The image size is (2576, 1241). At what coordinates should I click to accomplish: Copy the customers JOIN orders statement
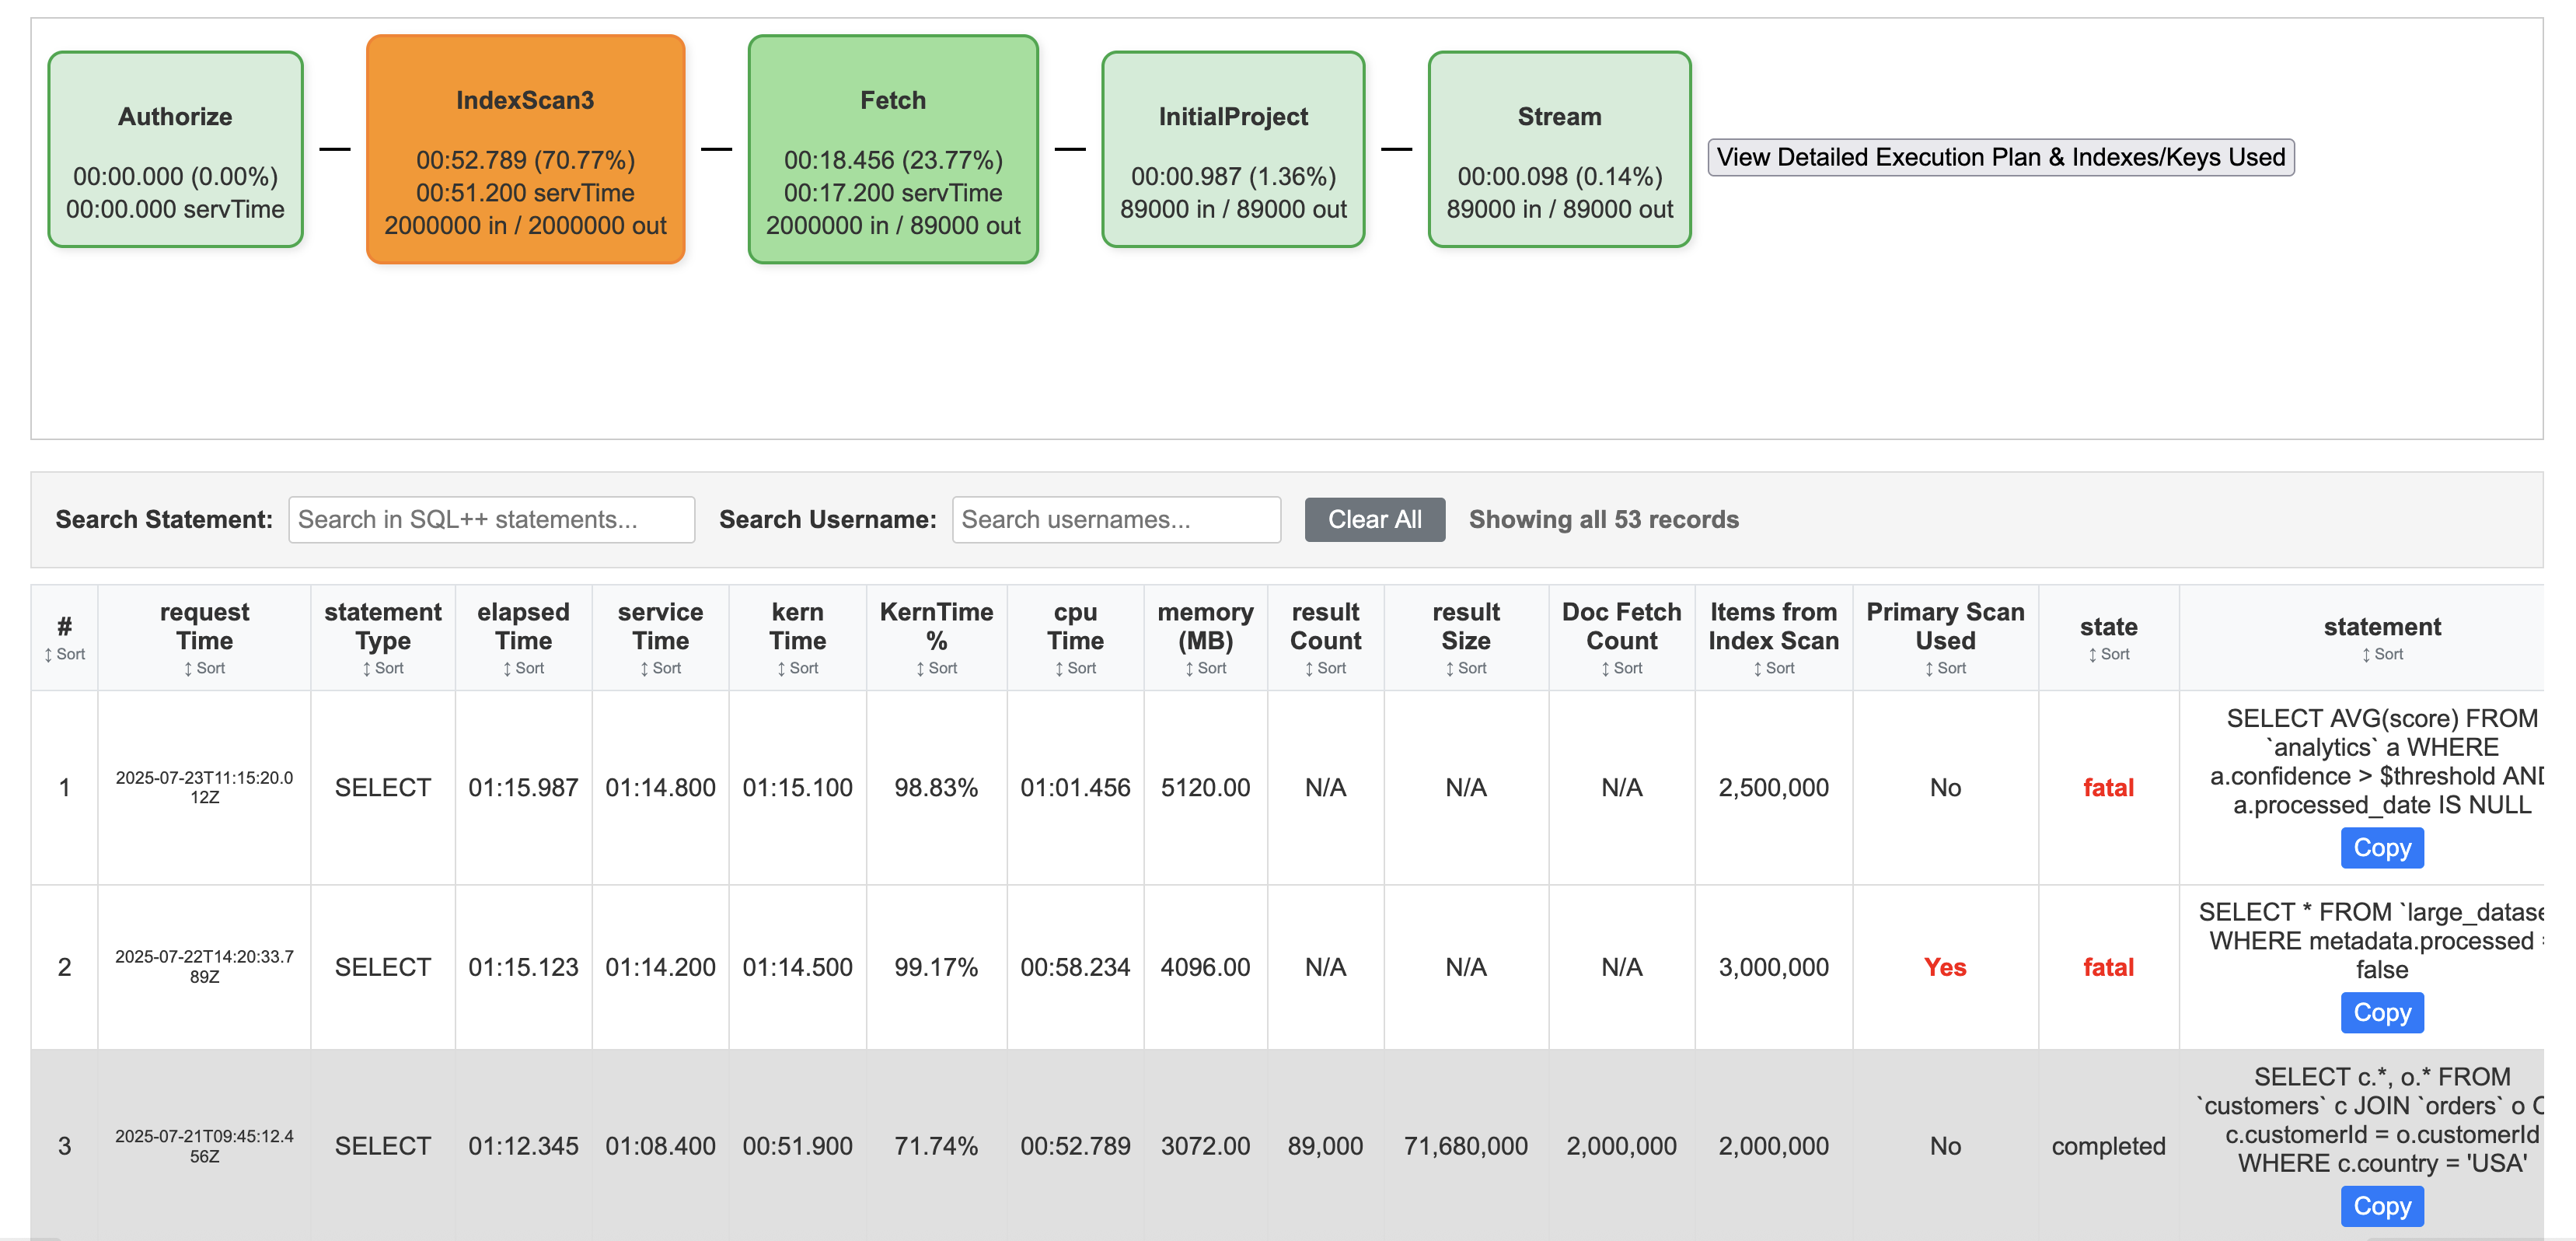[x=2381, y=1206]
